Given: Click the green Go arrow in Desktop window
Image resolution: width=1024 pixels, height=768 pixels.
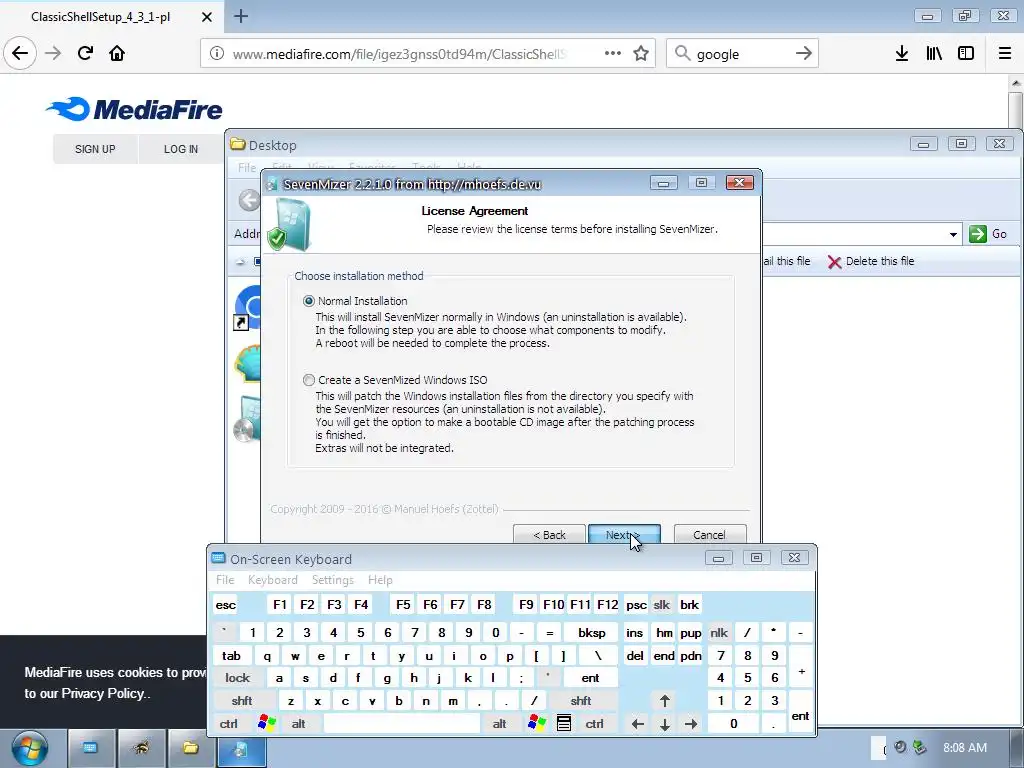Looking at the screenshot, I should click(x=978, y=234).
